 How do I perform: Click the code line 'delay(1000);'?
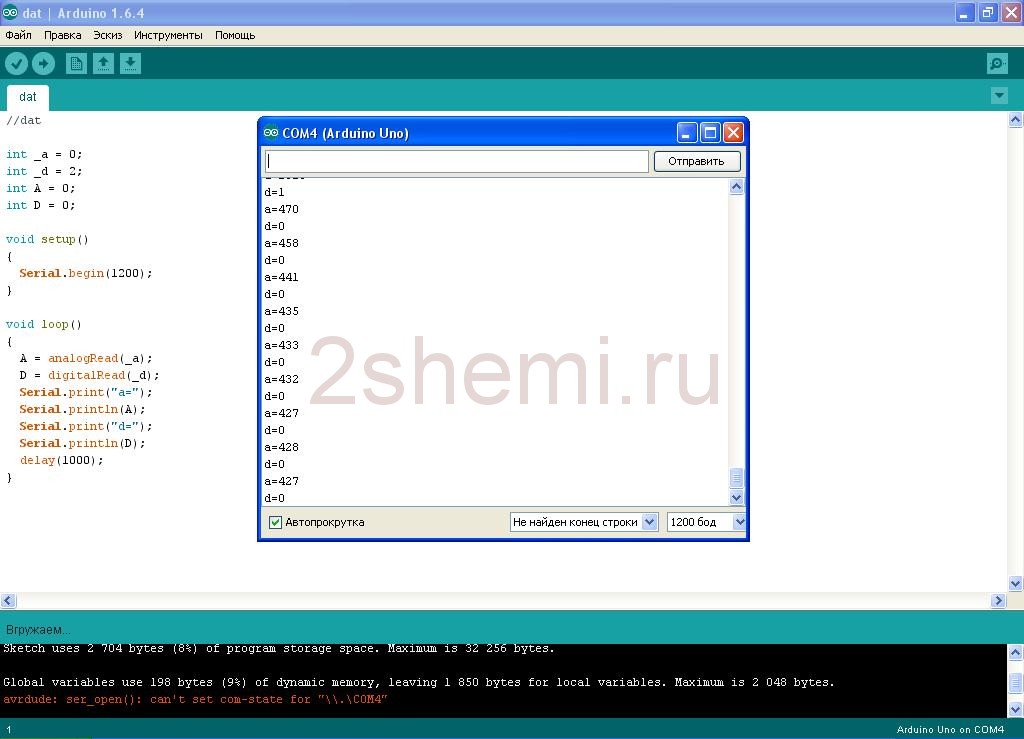pos(61,460)
